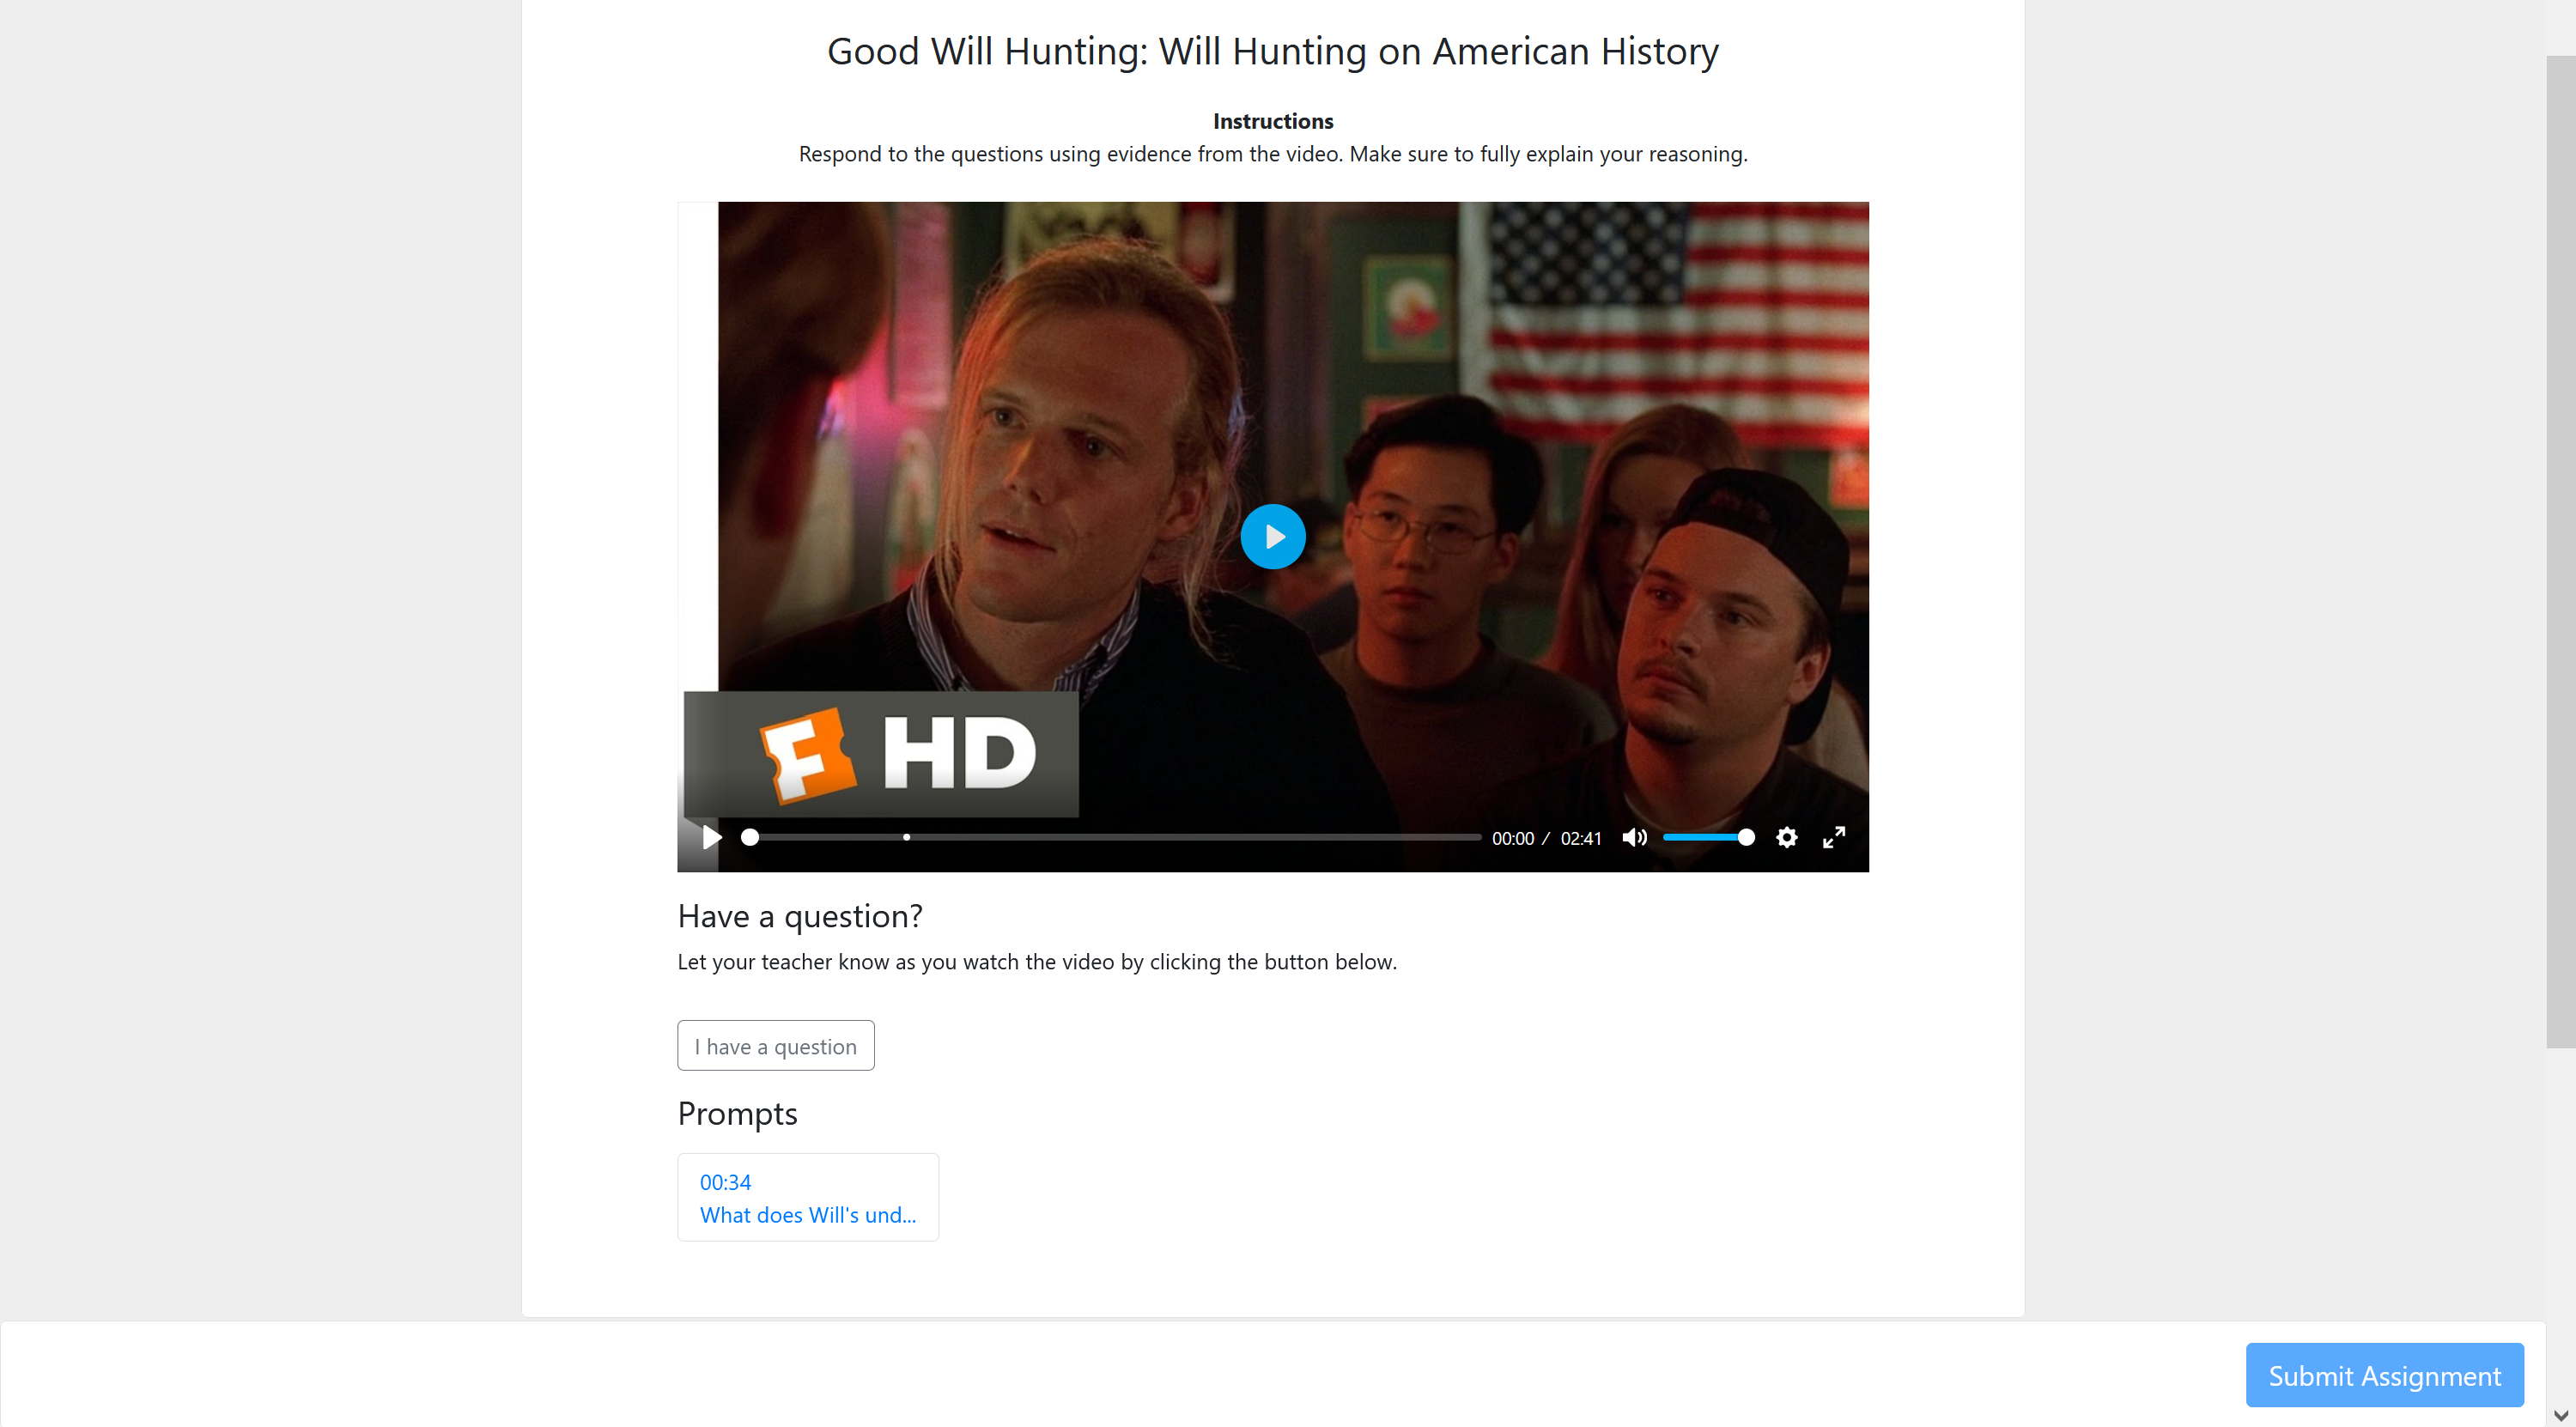The image size is (2576, 1427).
Task: Click the 02:41 total duration label
Action: 1580,838
